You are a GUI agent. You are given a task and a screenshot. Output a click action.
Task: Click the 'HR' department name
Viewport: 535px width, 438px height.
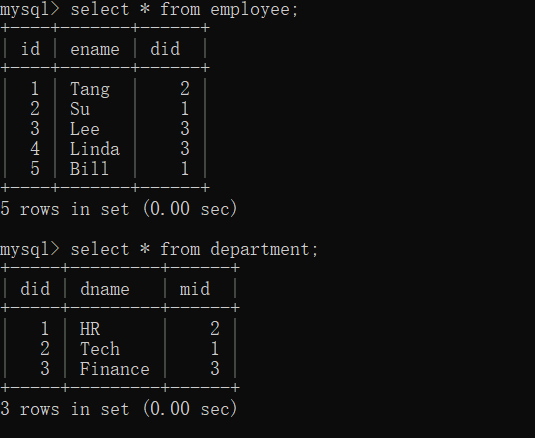(x=90, y=329)
